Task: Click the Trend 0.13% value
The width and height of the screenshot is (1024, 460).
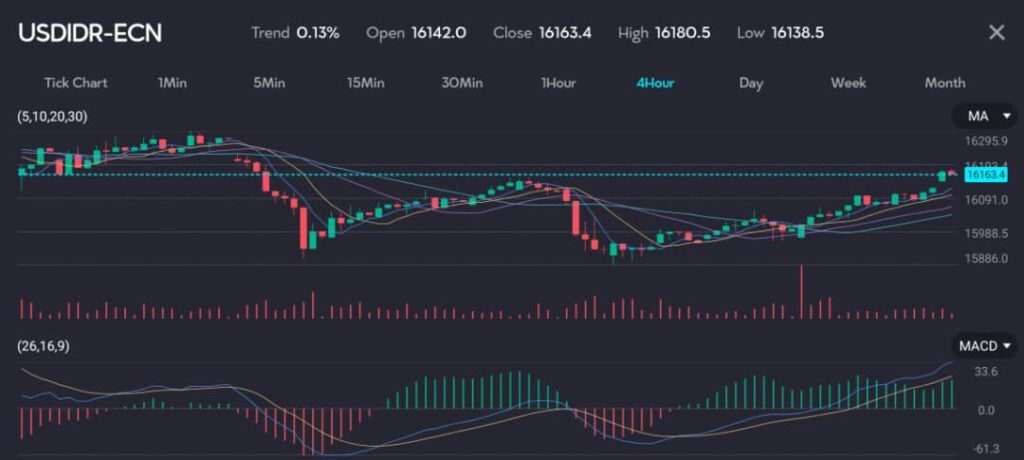Action: tap(318, 33)
